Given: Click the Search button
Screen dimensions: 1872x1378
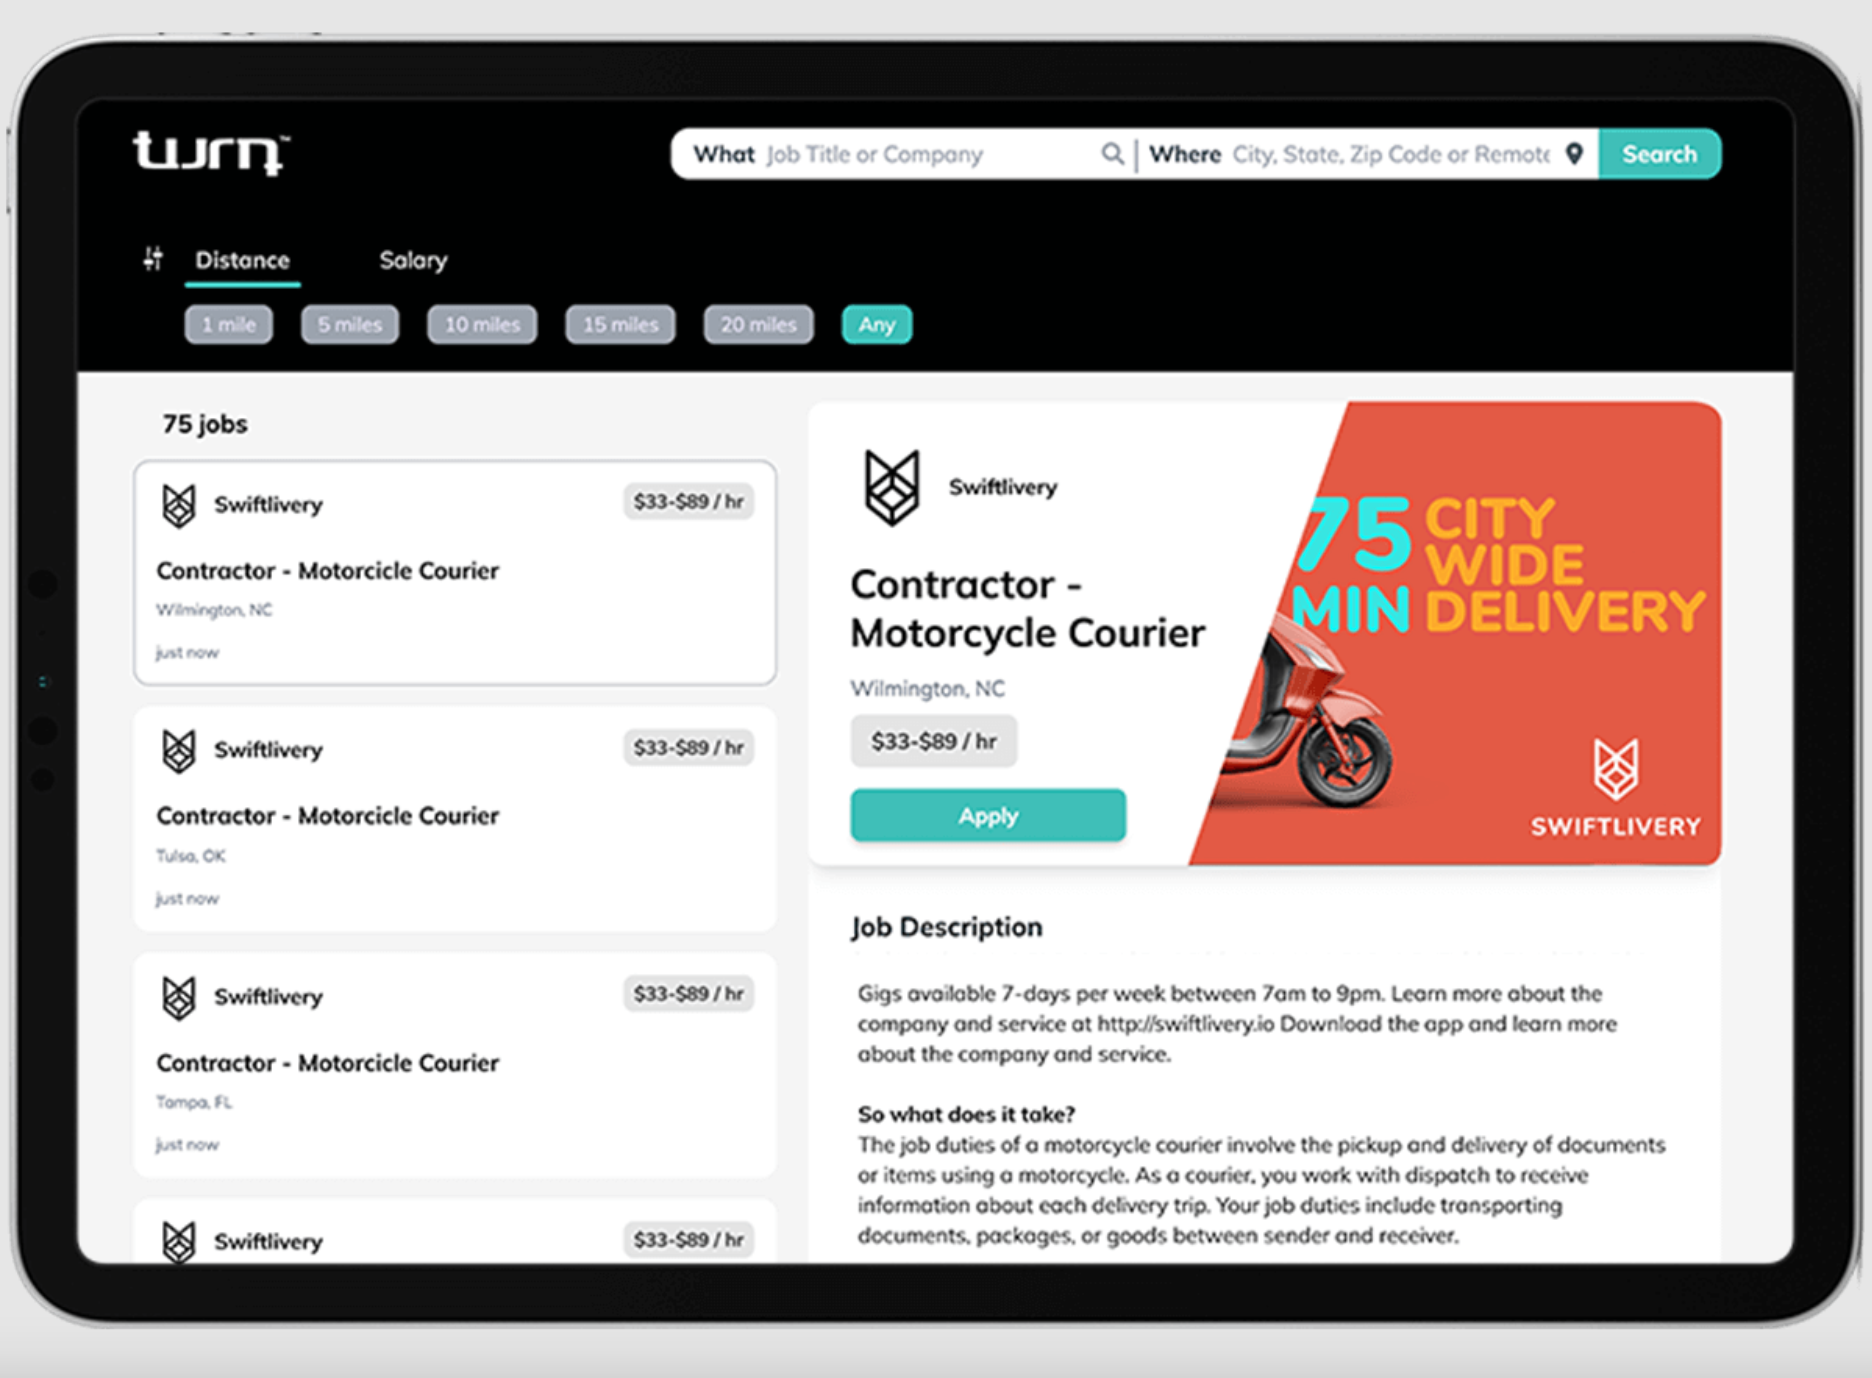Looking at the screenshot, I should pyautogui.click(x=1659, y=154).
